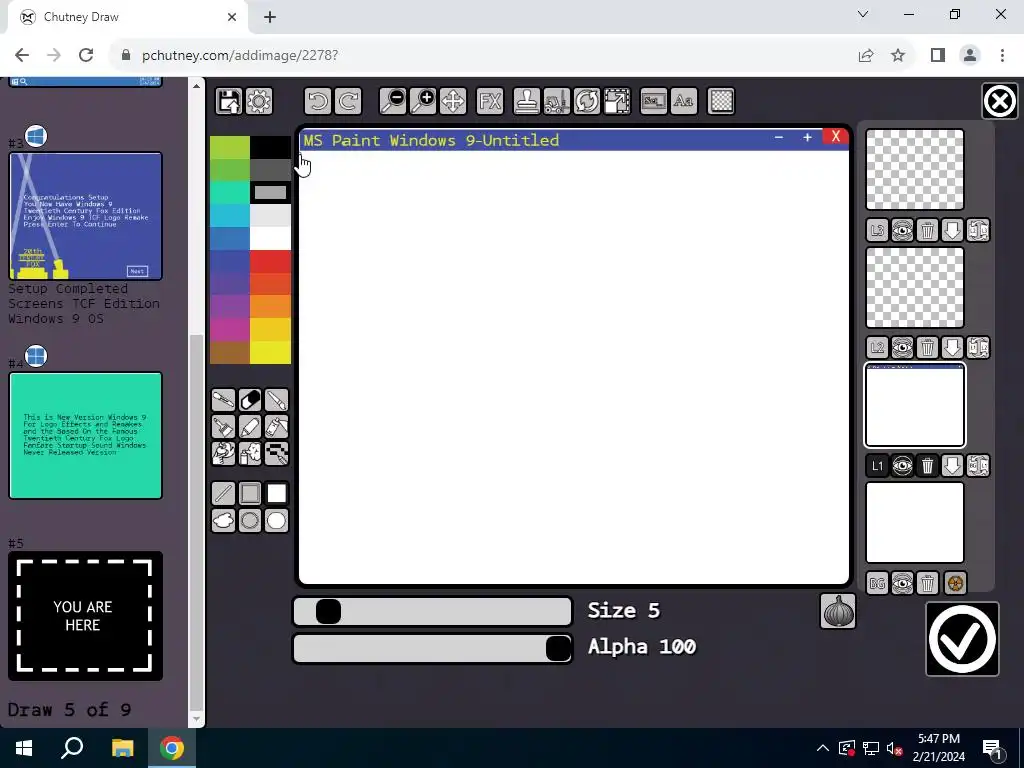
Task: Zoom in with the plus magnifier
Action: (423, 101)
